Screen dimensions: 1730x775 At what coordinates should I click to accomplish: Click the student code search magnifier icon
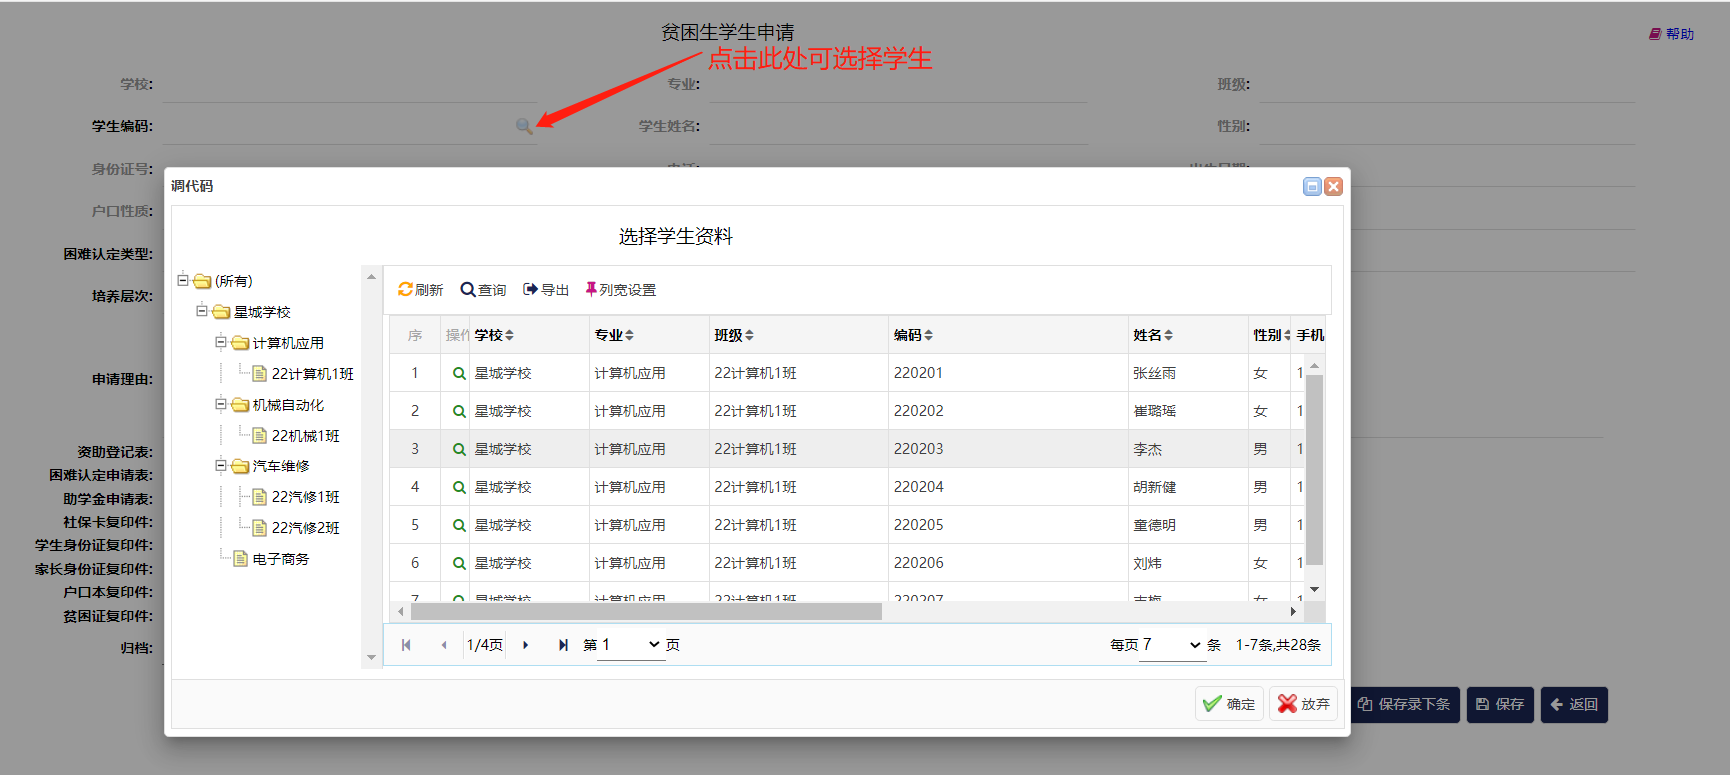point(523,126)
